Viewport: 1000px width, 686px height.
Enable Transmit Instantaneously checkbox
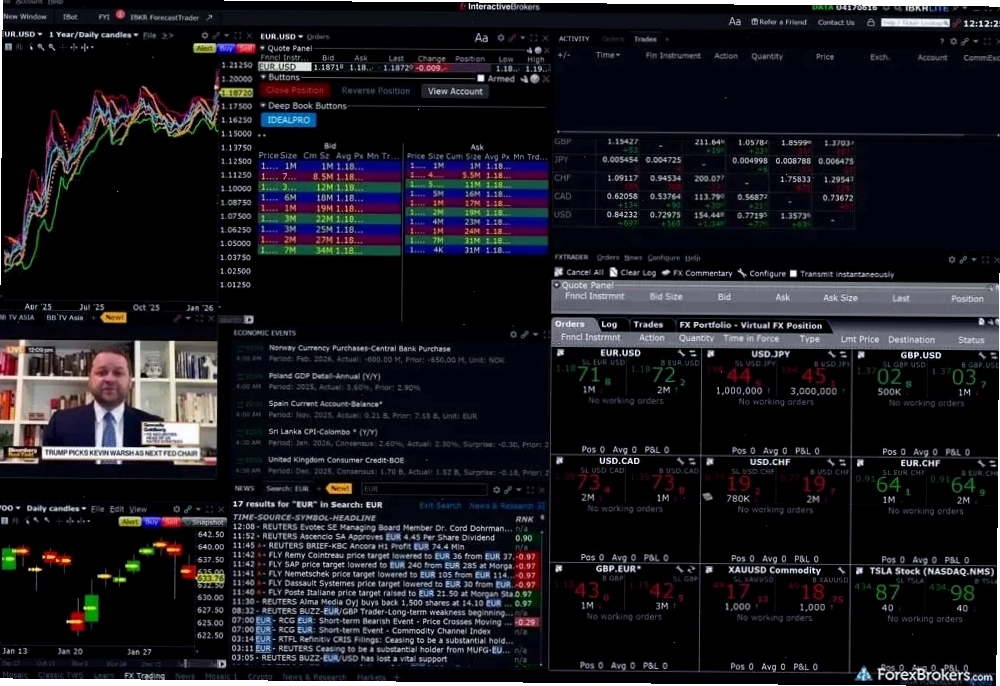[793, 274]
